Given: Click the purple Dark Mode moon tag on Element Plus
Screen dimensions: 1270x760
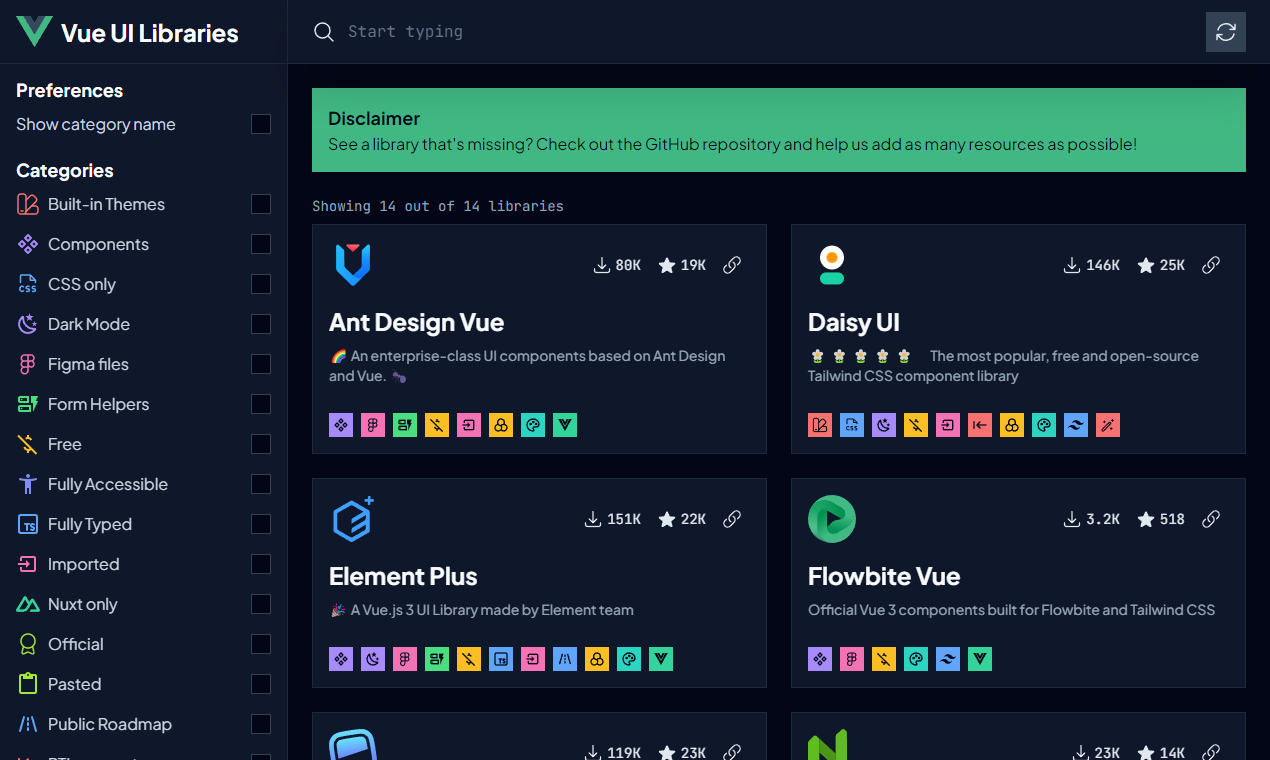Looking at the screenshot, I should [x=373, y=659].
